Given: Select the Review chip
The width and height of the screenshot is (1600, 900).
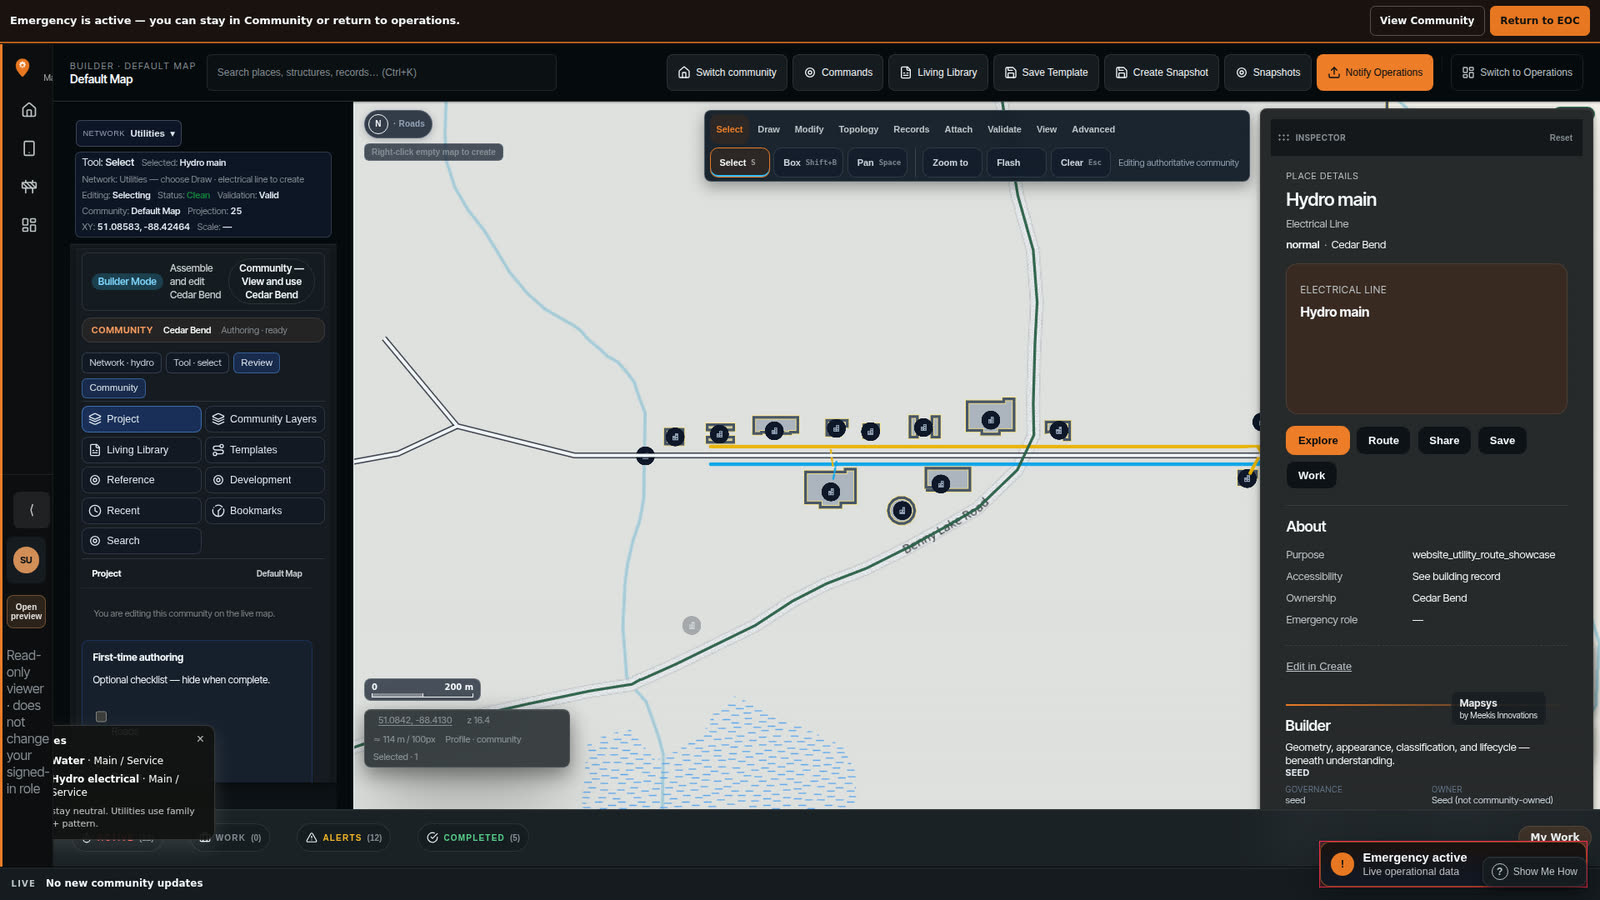Looking at the screenshot, I should (x=256, y=363).
